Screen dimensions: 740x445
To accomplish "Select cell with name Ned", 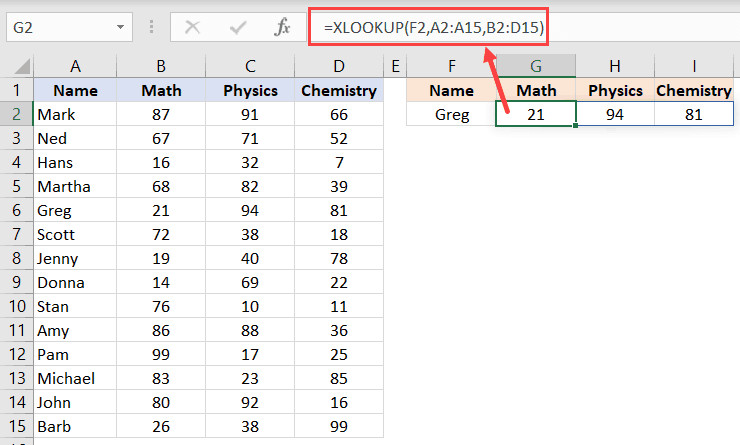I will click(75, 138).
